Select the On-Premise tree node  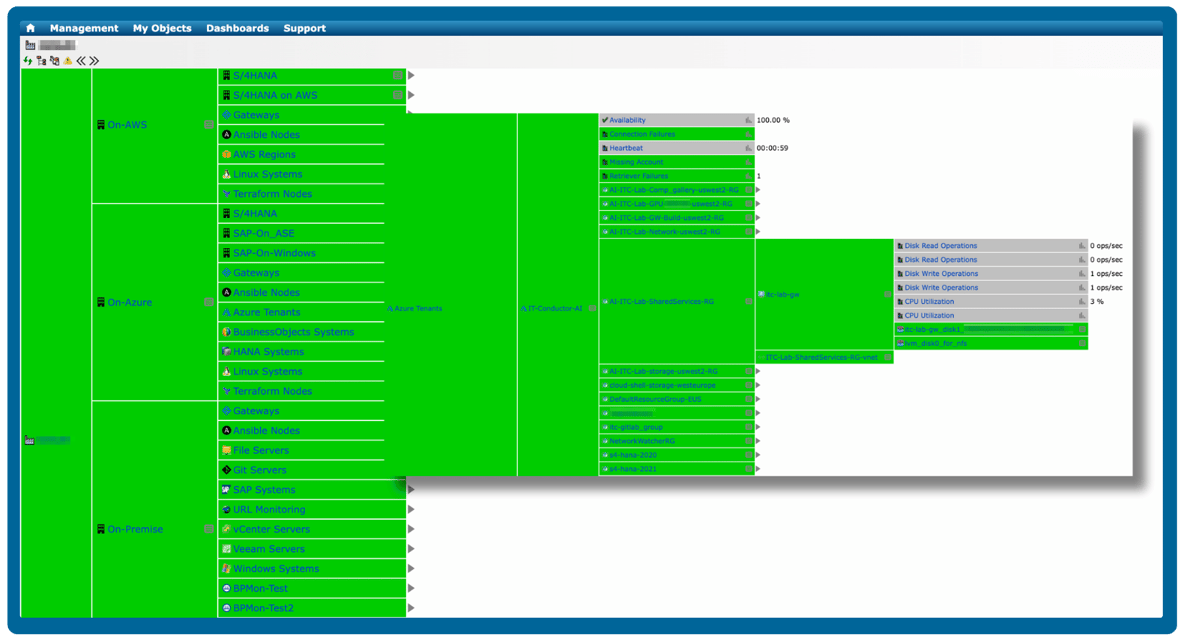pyautogui.click(x=135, y=529)
